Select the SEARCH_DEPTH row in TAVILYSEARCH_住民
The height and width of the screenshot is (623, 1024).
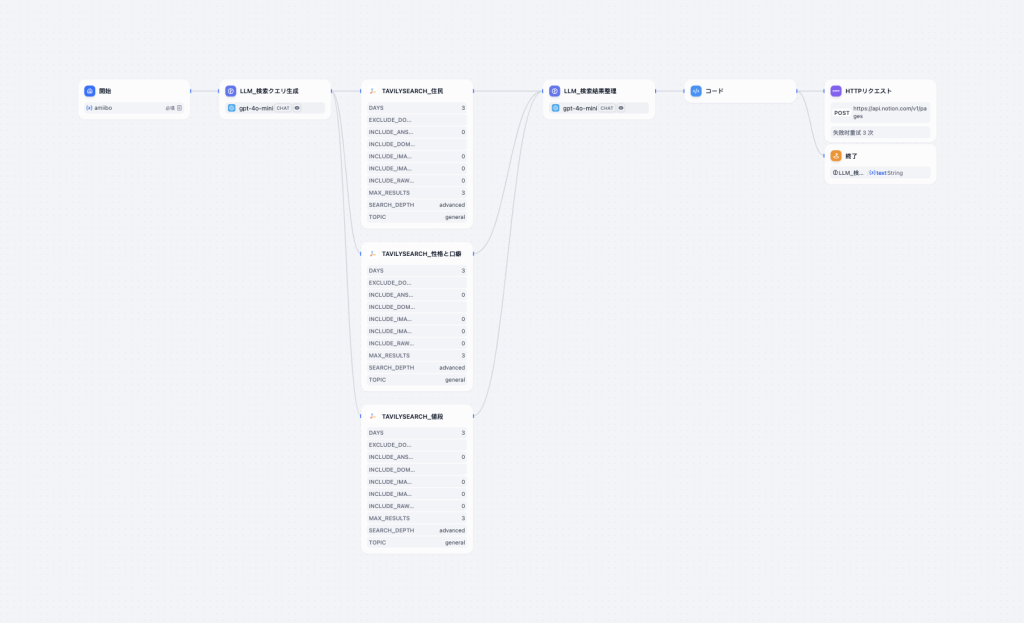pos(416,205)
